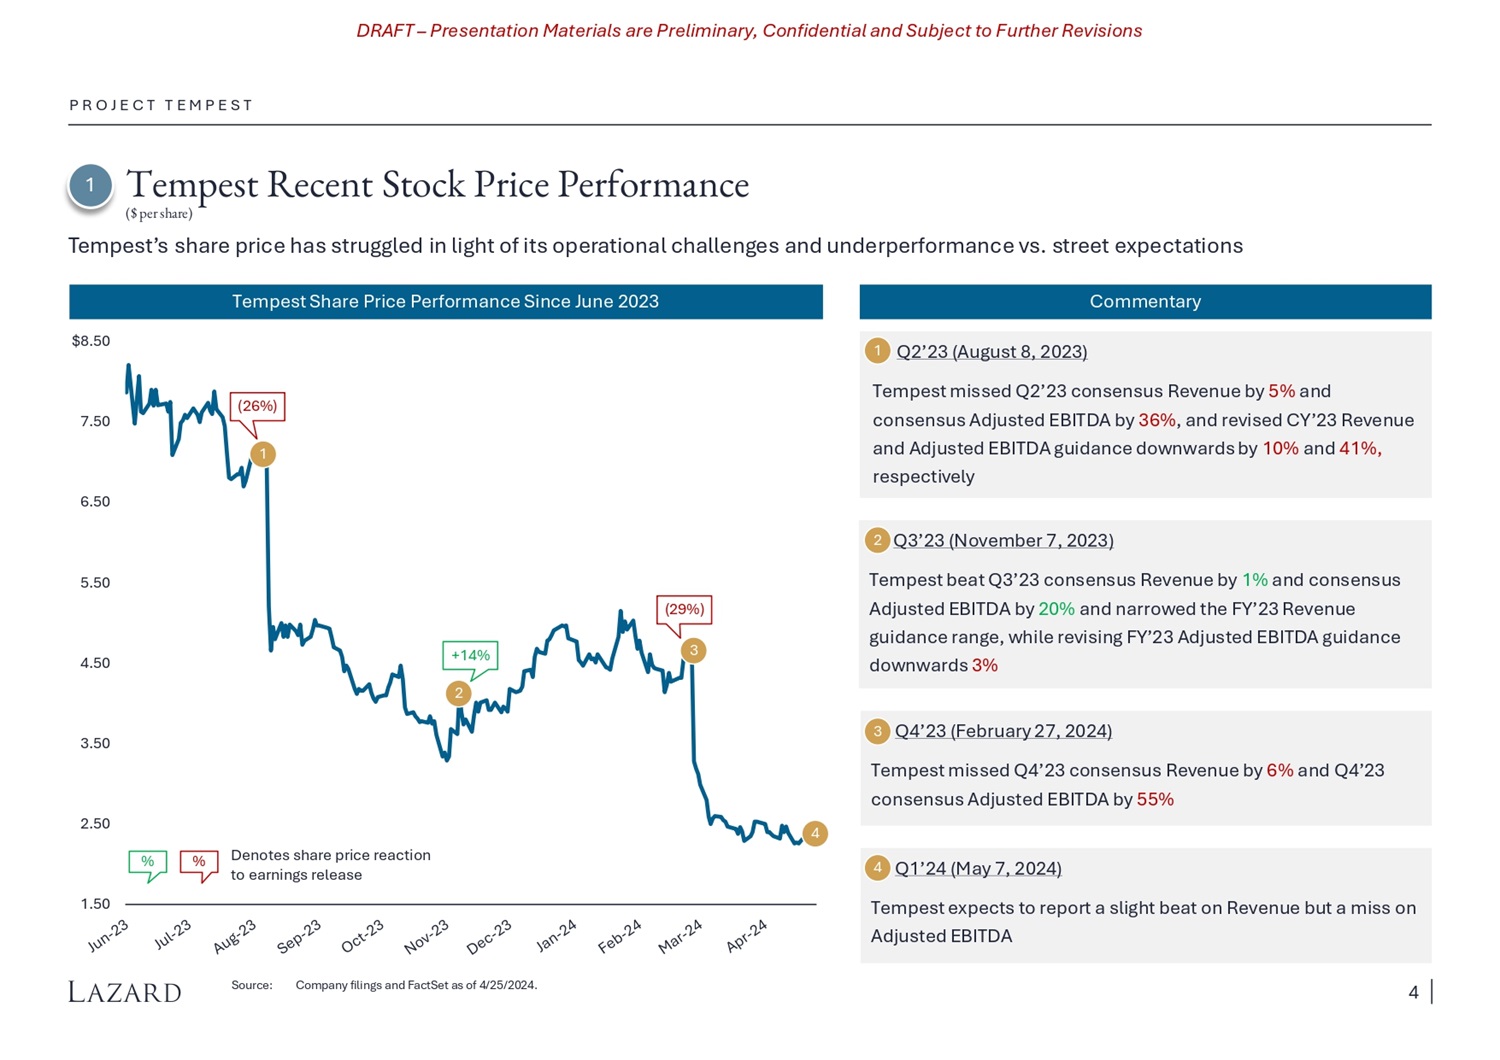
Task: Click the green +14% callout bubble
Action: coord(470,656)
